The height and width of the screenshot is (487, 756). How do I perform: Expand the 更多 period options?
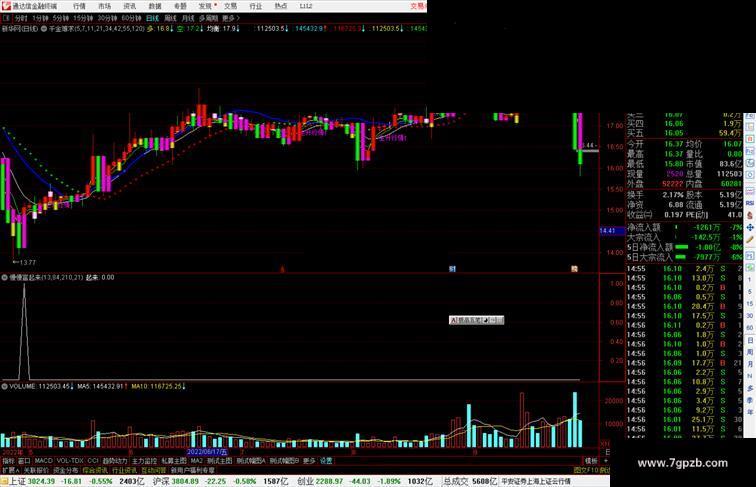(x=230, y=18)
